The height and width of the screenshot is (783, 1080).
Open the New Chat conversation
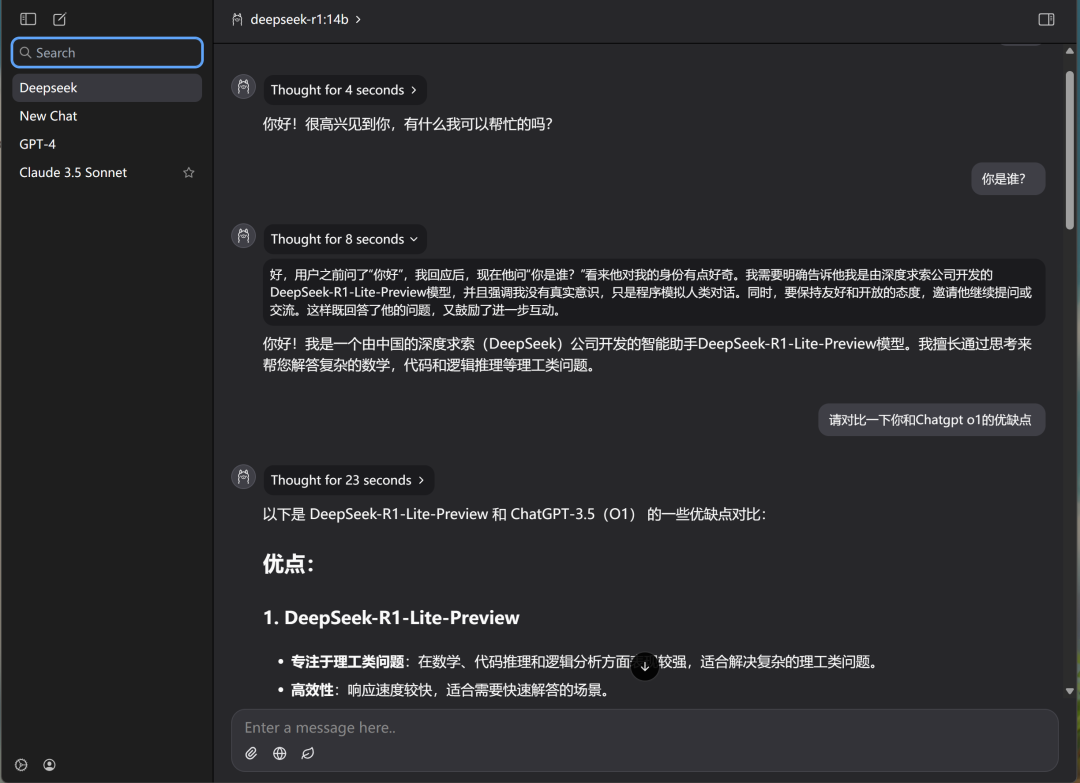[x=107, y=116]
